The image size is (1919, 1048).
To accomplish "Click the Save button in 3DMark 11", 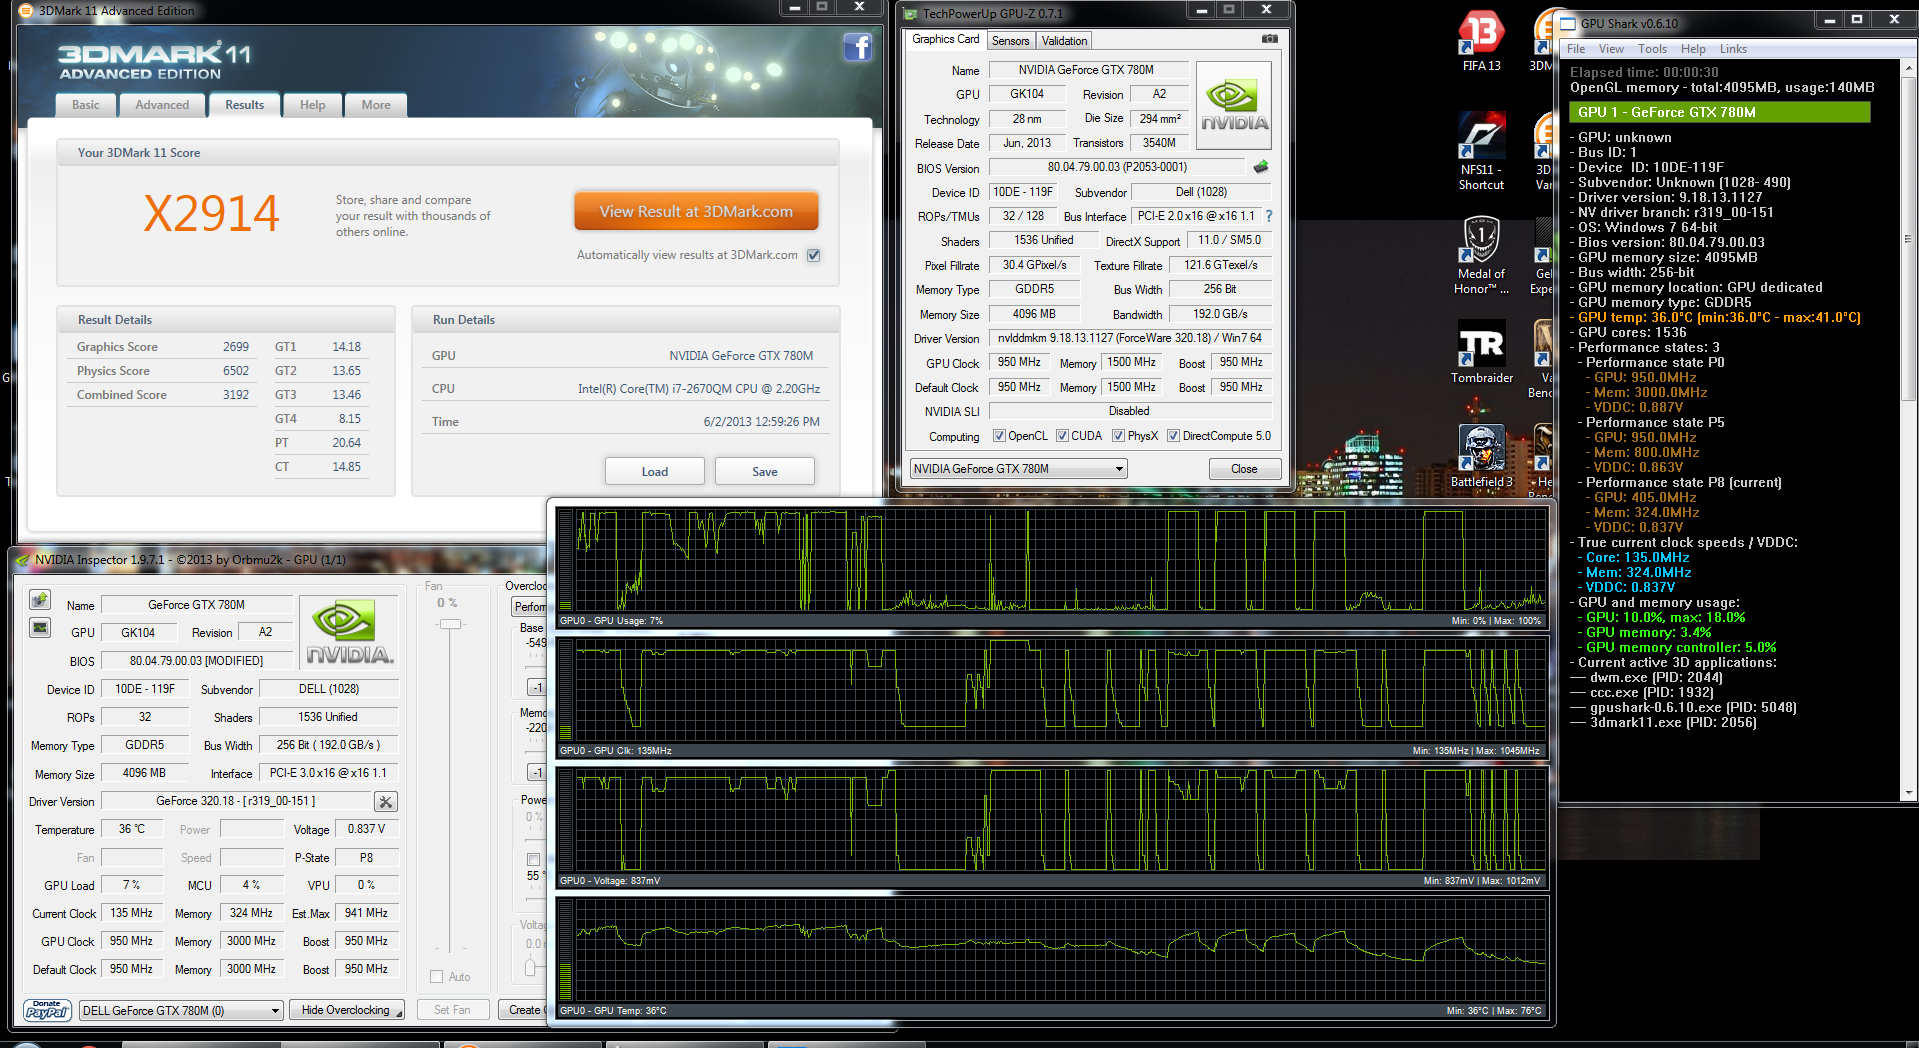I will click(x=765, y=471).
